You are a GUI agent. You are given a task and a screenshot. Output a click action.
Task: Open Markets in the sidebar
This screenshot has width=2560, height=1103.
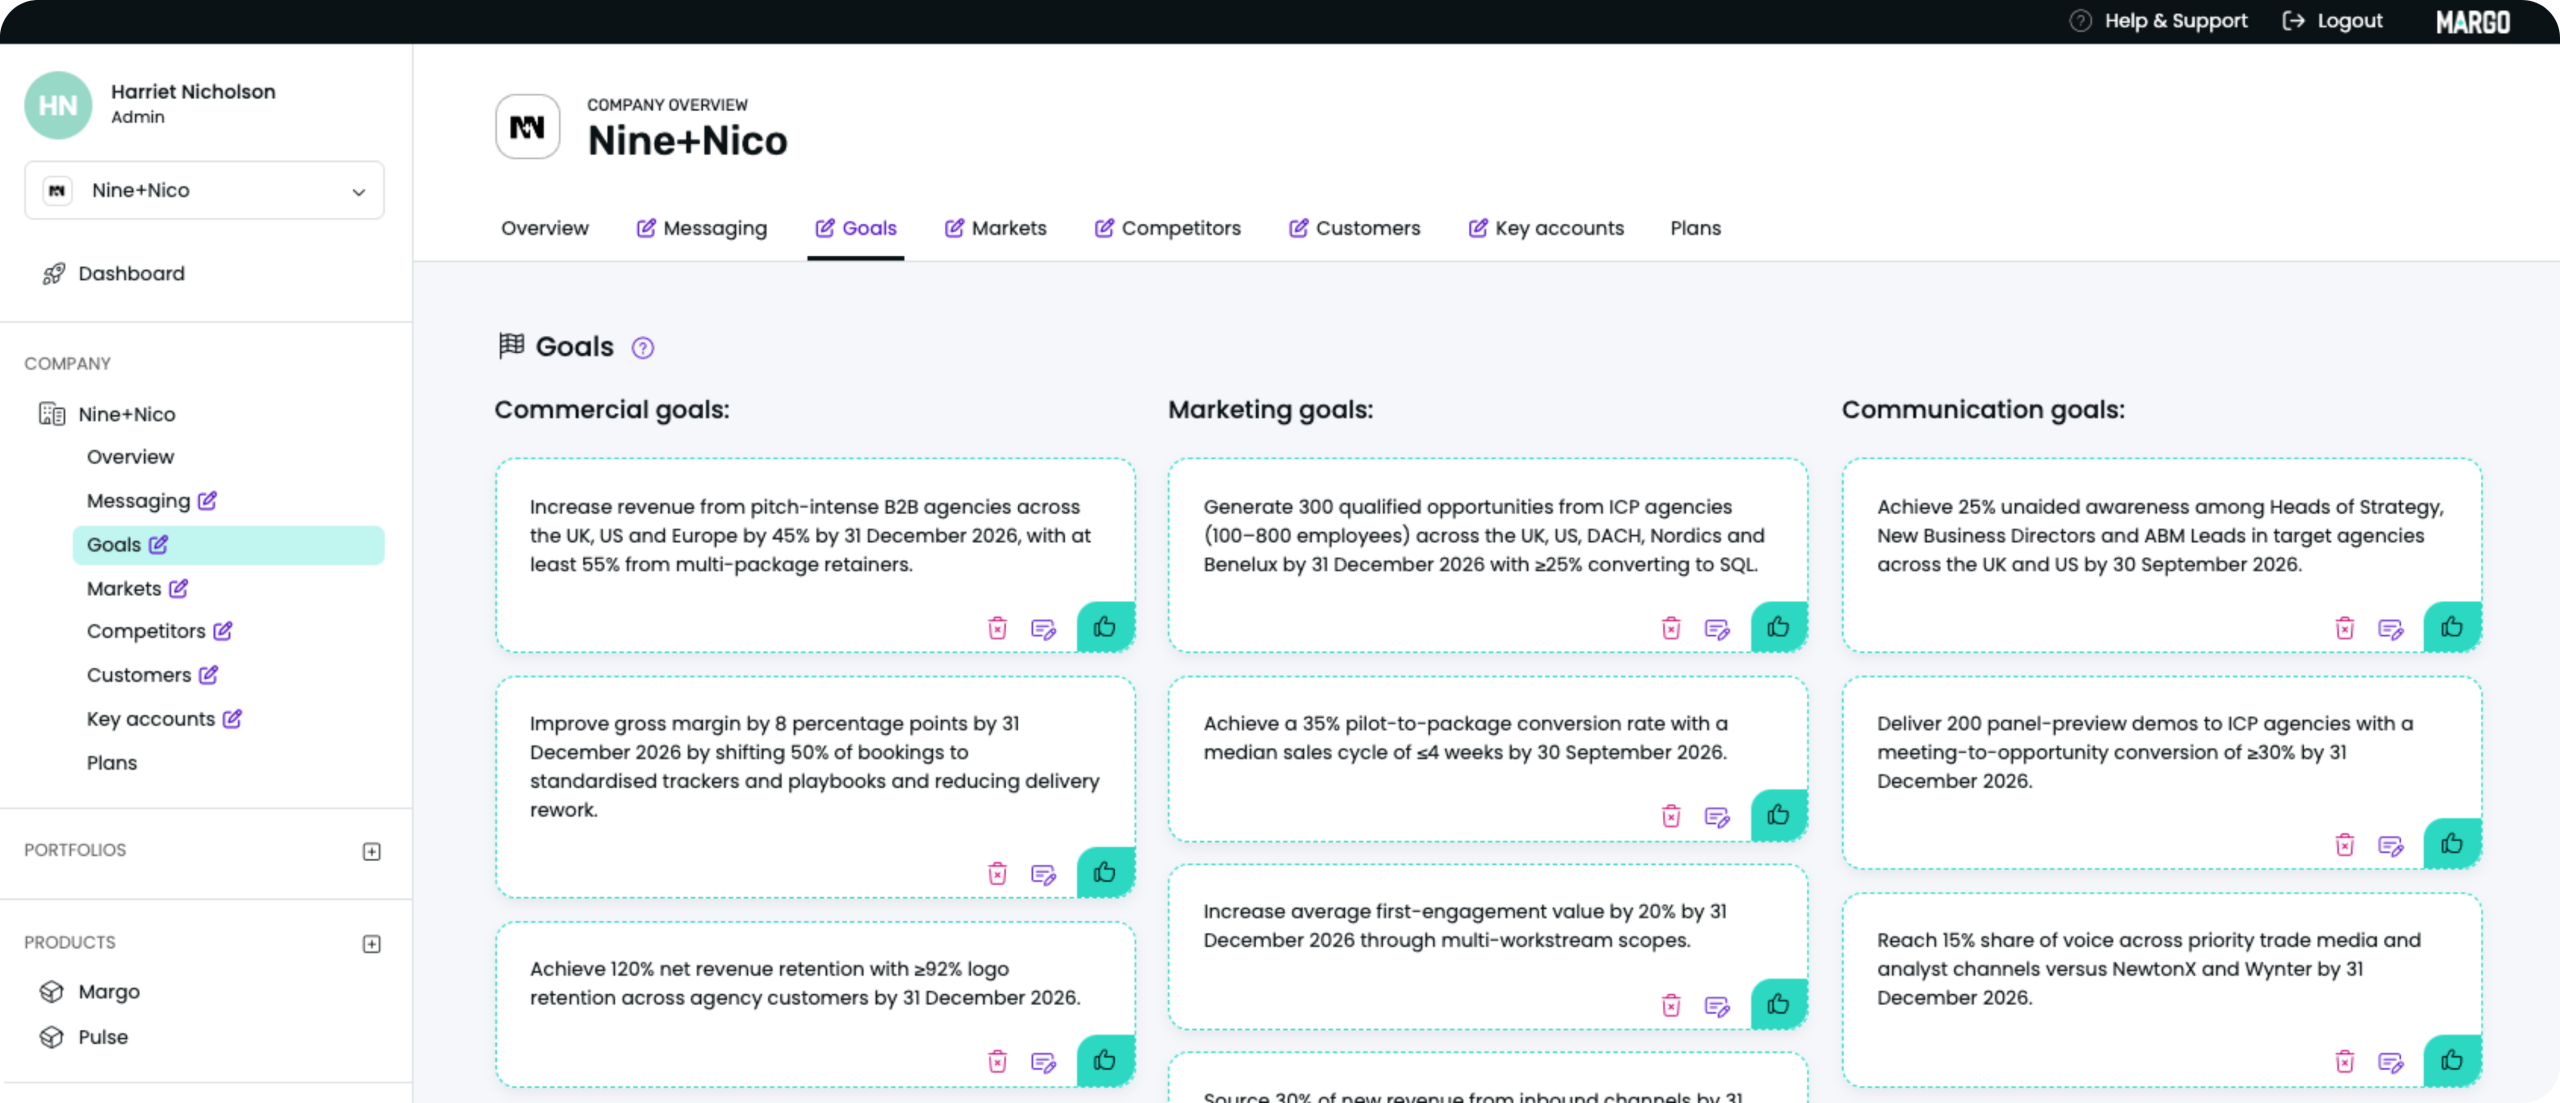coord(137,589)
